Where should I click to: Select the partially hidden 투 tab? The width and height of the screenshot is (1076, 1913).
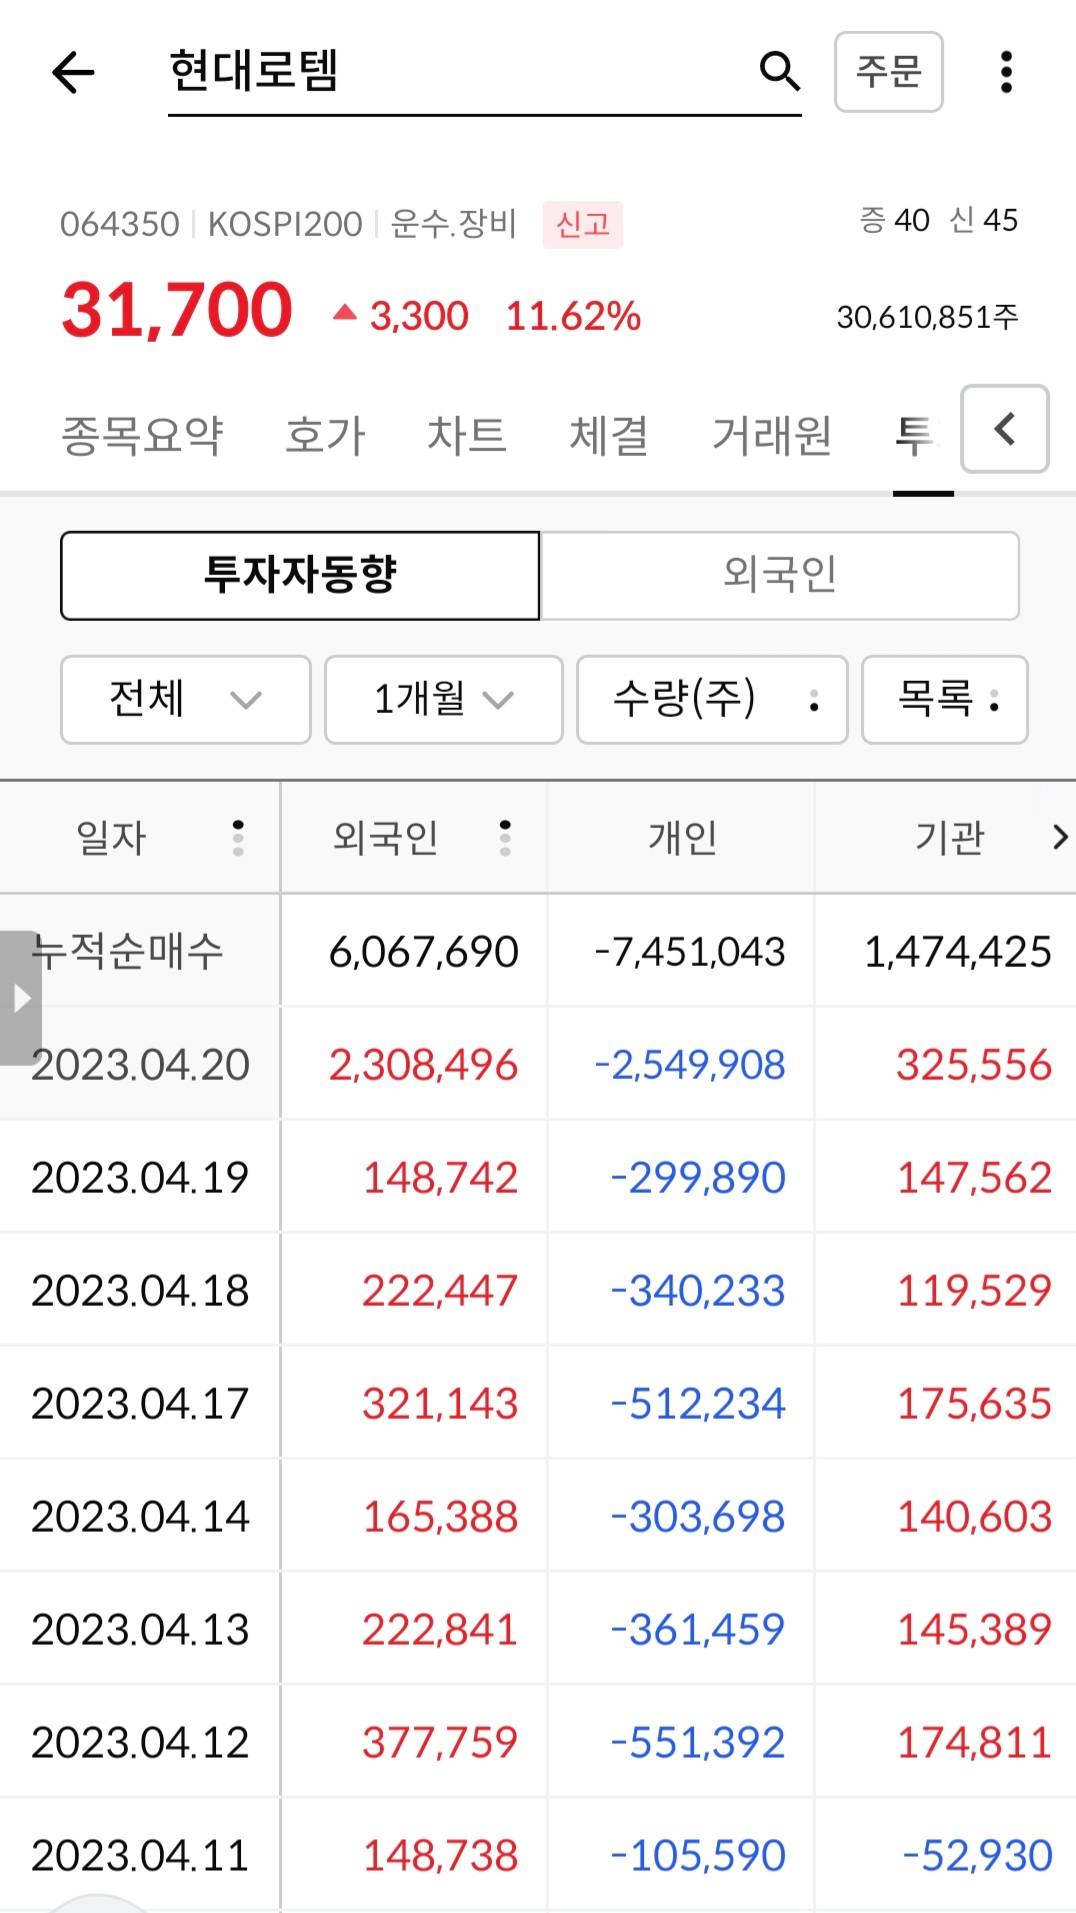coord(918,436)
